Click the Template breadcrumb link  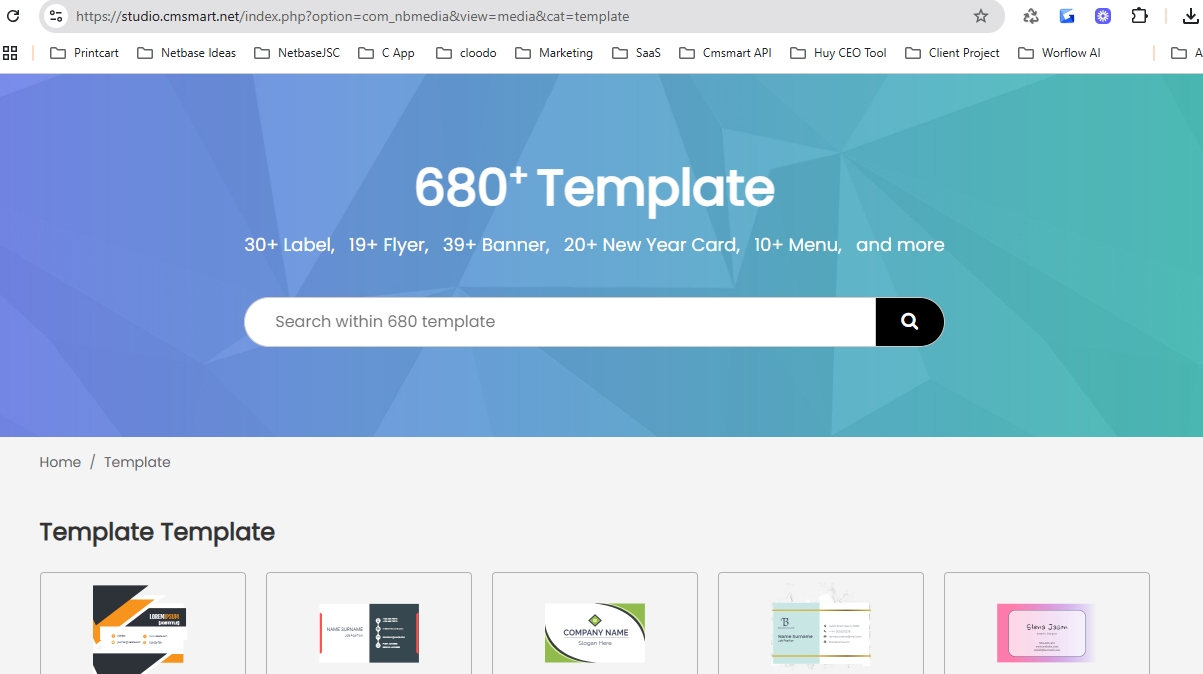137,461
